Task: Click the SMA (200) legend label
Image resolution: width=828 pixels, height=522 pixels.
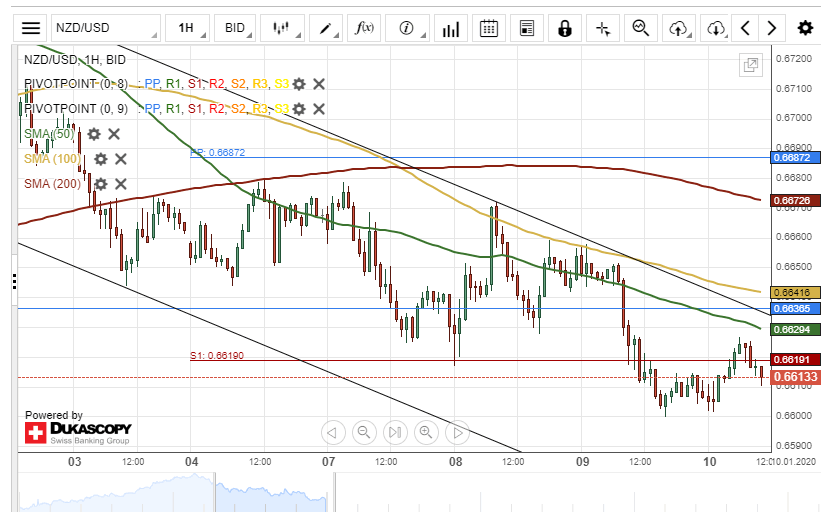Action: (x=52, y=184)
